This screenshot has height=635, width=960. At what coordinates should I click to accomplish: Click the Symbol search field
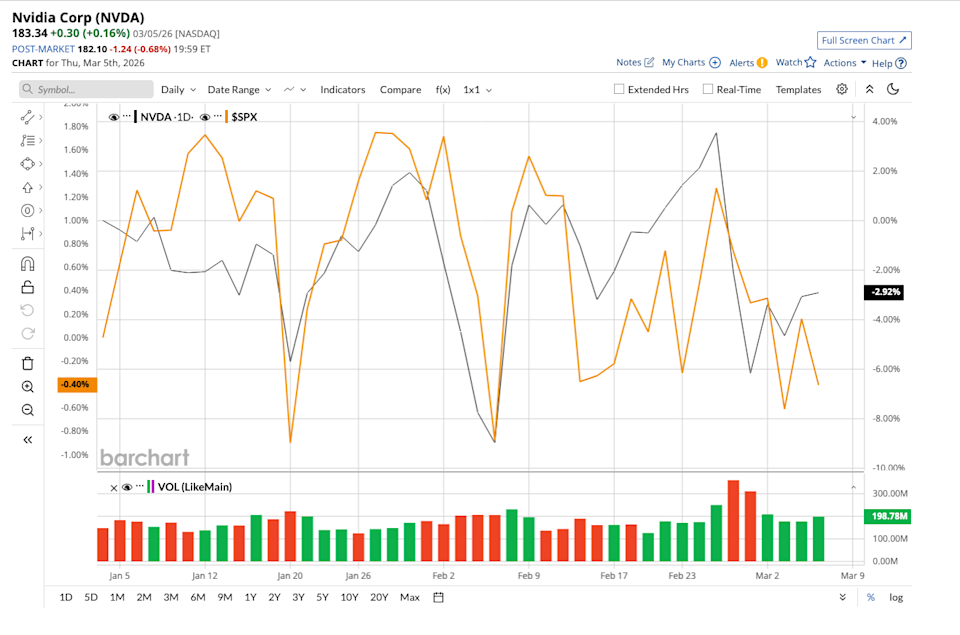pos(88,89)
